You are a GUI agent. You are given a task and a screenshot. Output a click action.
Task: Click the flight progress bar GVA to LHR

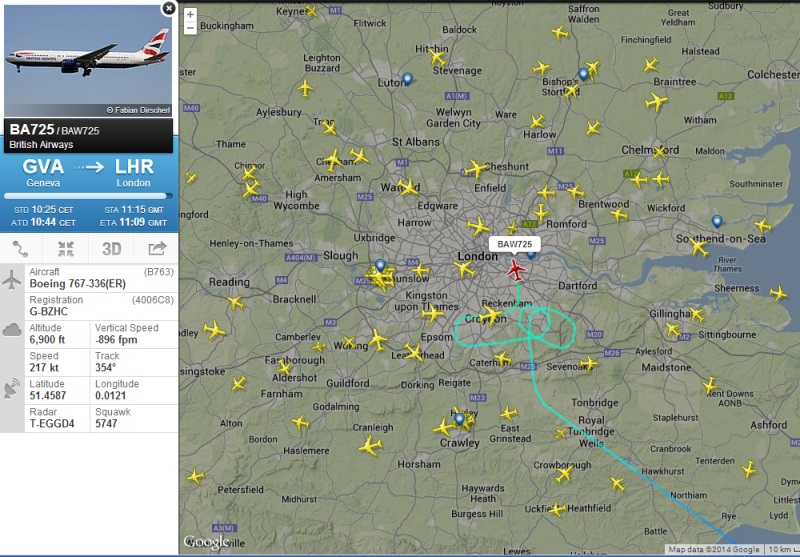pyautogui.click(x=88, y=196)
